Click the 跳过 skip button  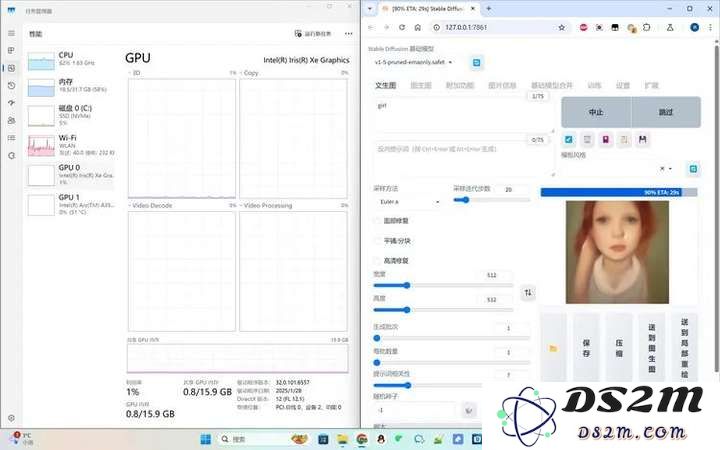pyautogui.click(x=666, y=112)
